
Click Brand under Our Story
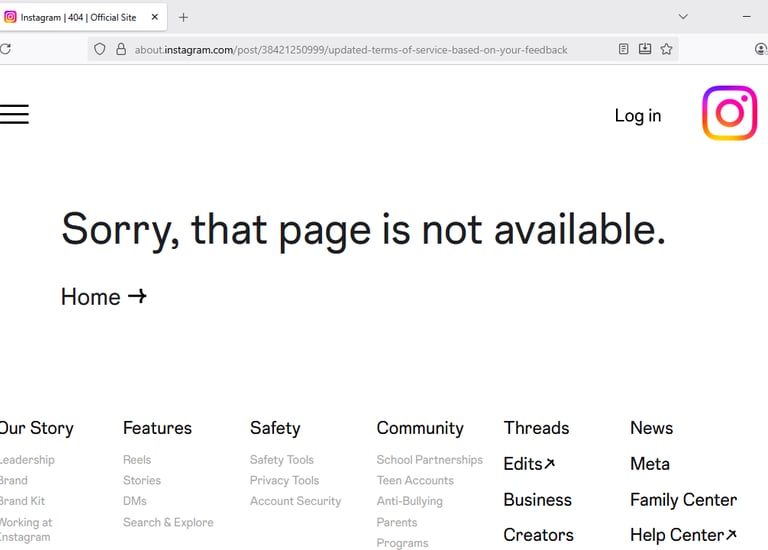(x=14, y=480)
